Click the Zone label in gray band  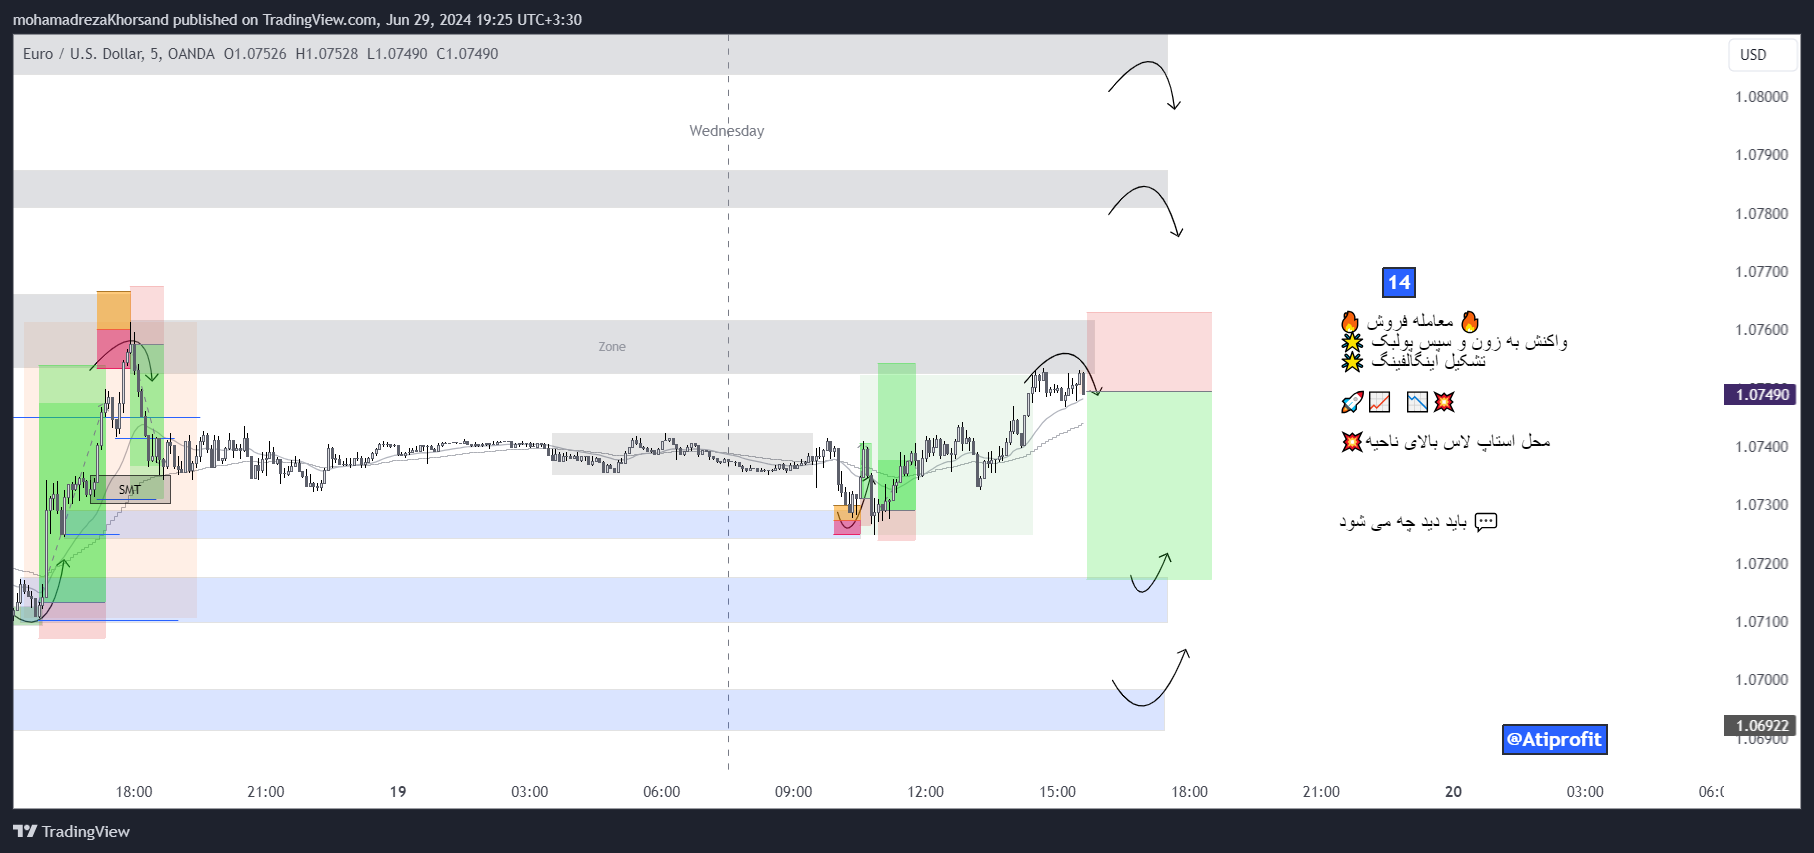point(612,347)
